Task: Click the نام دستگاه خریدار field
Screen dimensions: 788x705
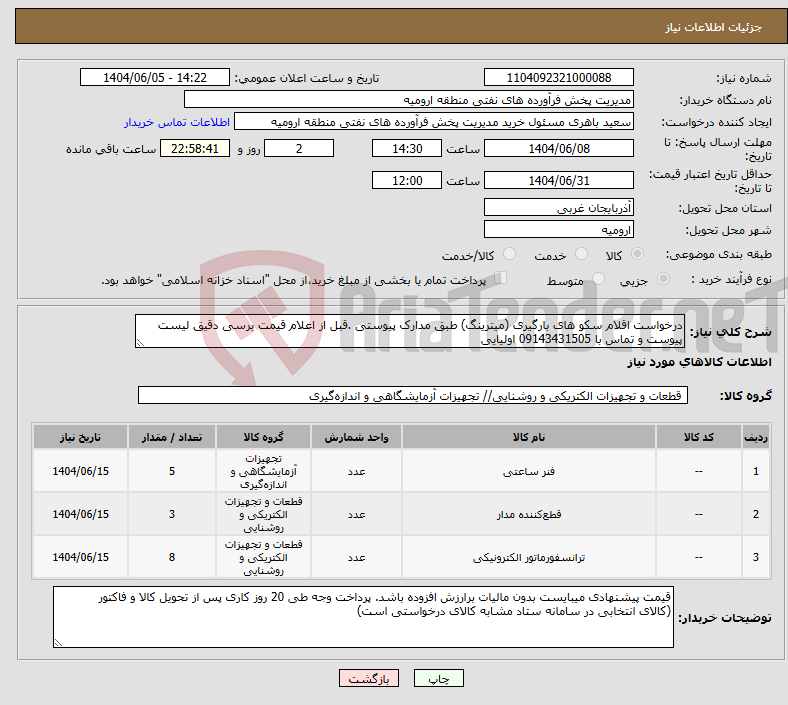Action: (409, 99)
